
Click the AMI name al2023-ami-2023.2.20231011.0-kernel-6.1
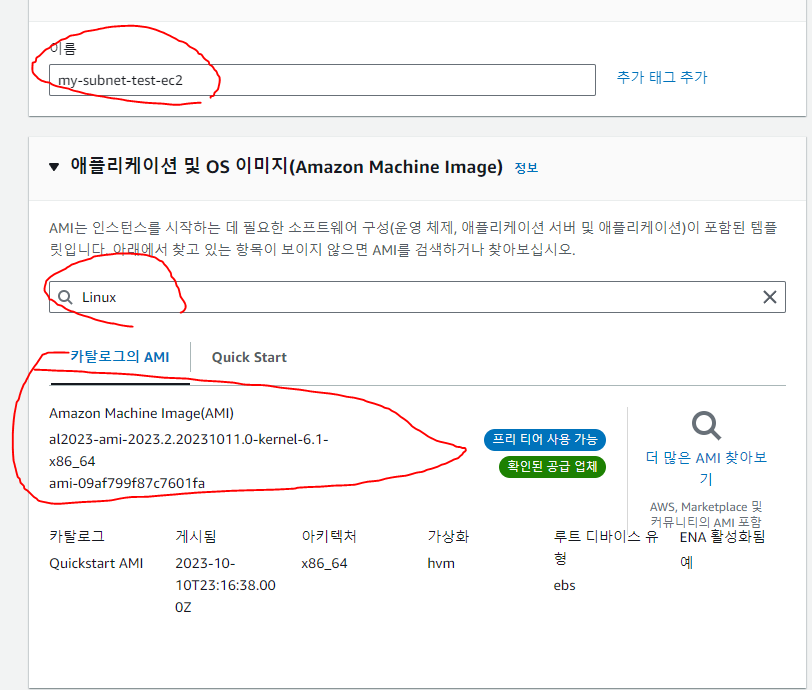point(188,450)
